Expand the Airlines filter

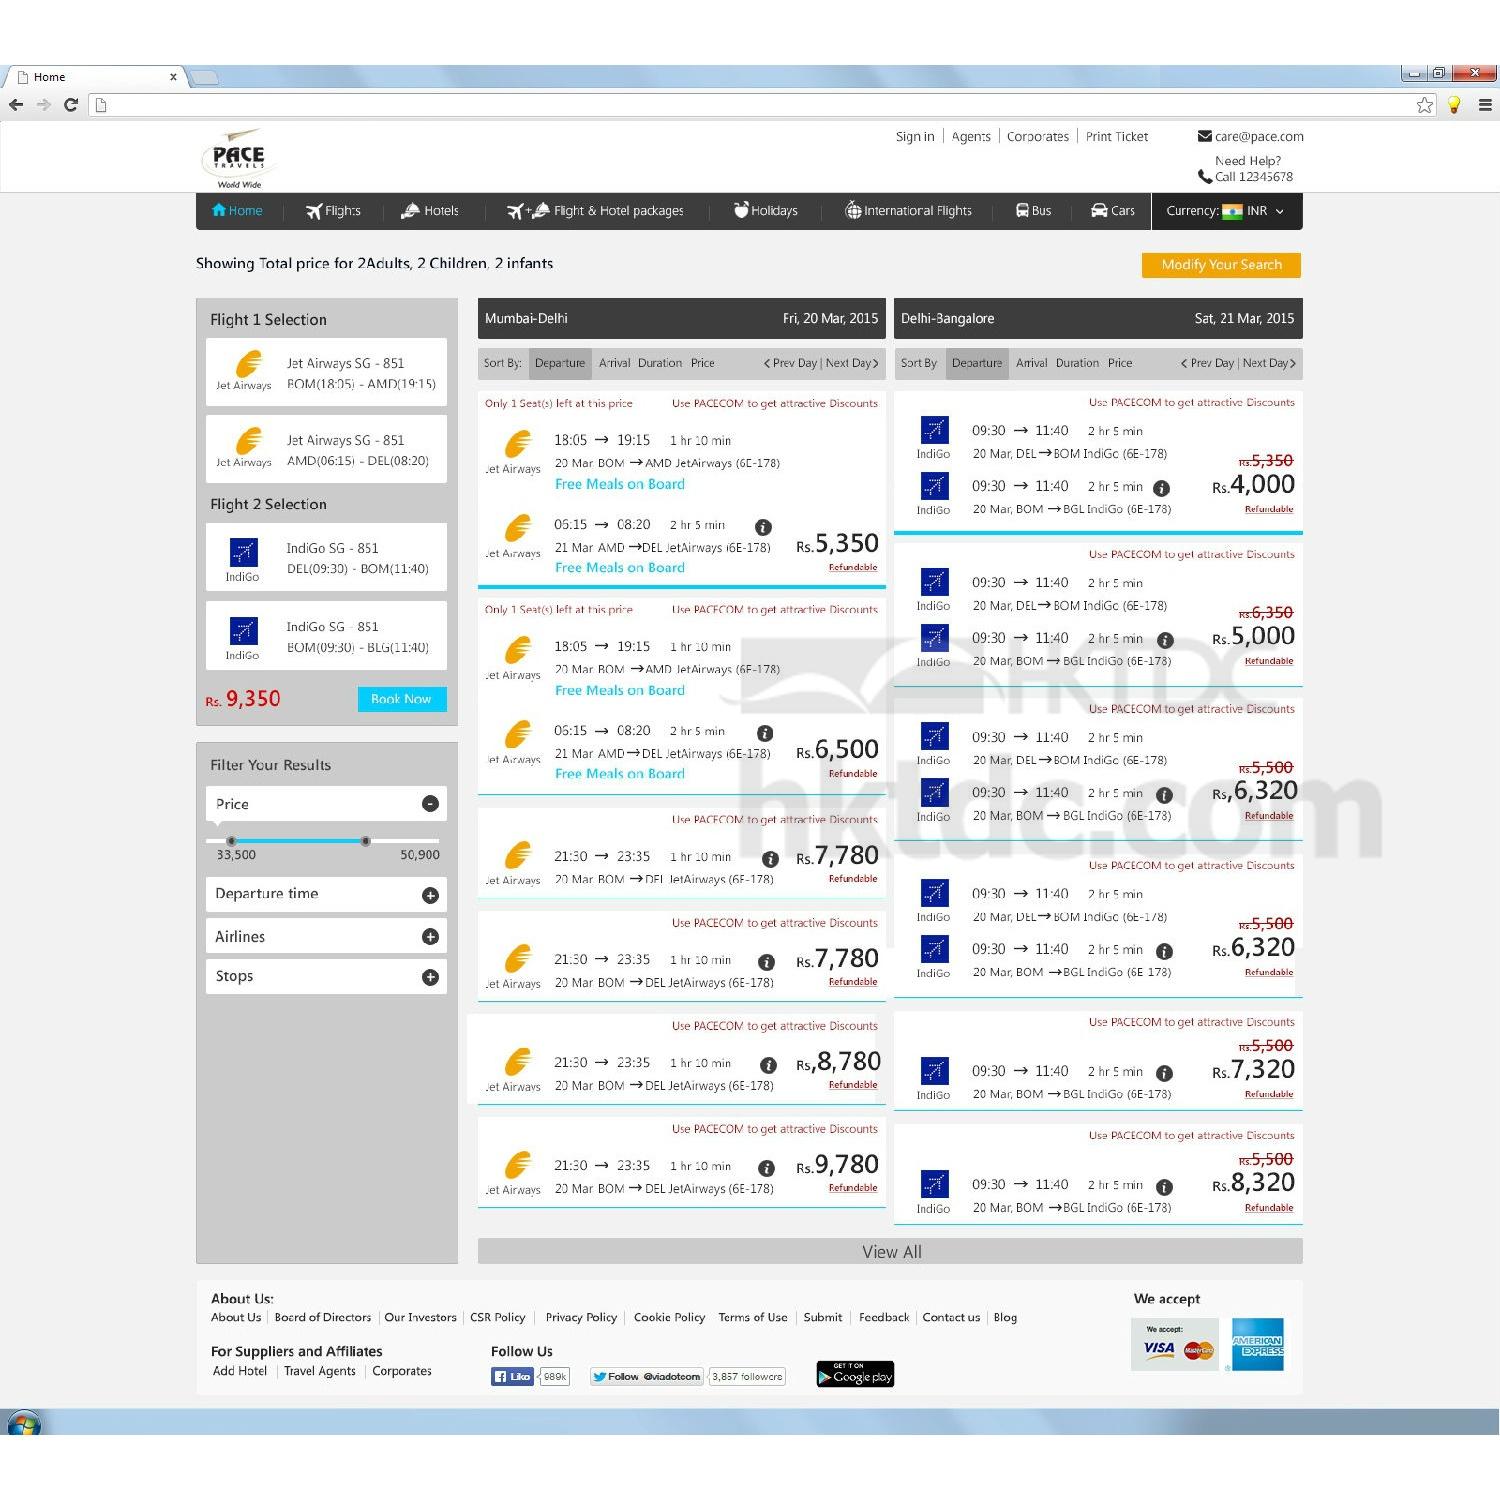click(x=430, y=937)
